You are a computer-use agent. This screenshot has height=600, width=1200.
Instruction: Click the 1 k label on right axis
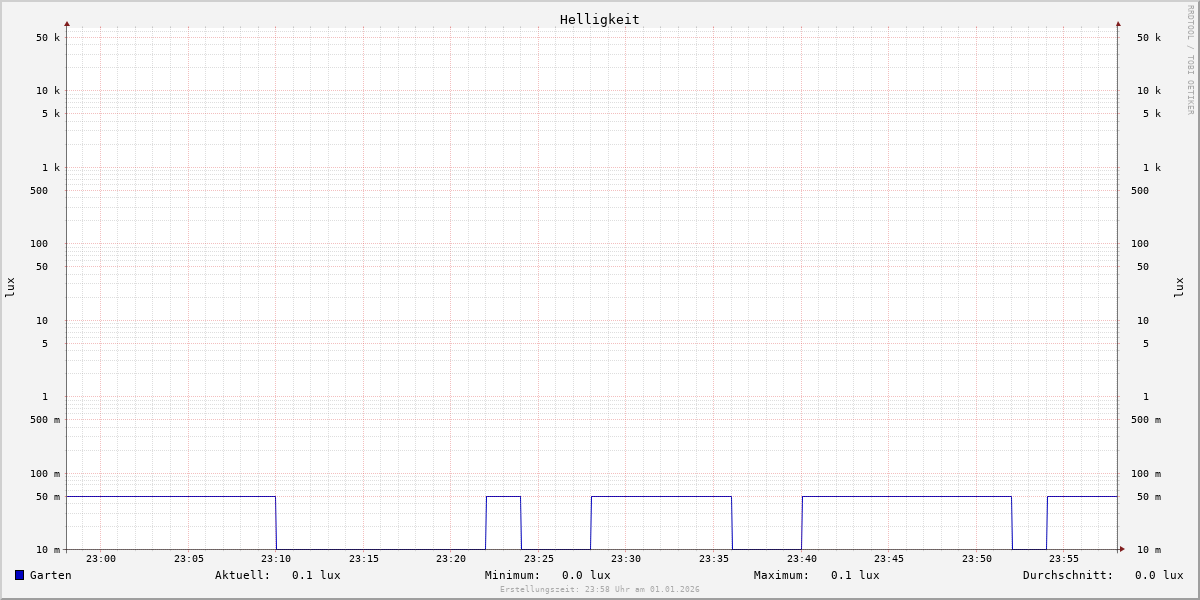[x=1152, y=168]
